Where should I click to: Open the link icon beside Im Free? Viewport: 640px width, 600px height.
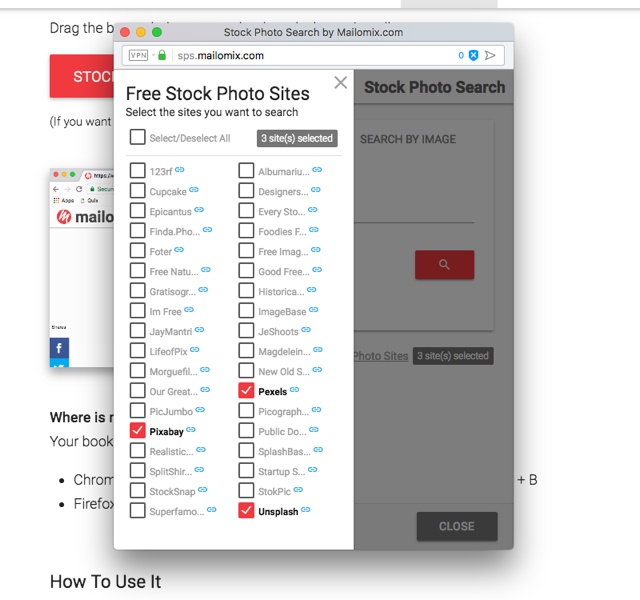pos(189,310)
